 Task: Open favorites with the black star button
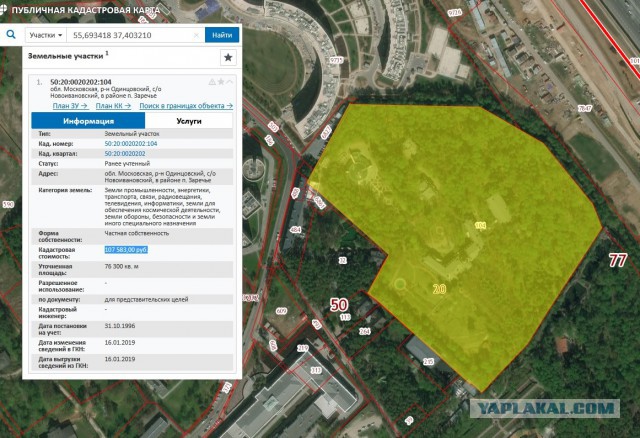click(x=228, y=58)
